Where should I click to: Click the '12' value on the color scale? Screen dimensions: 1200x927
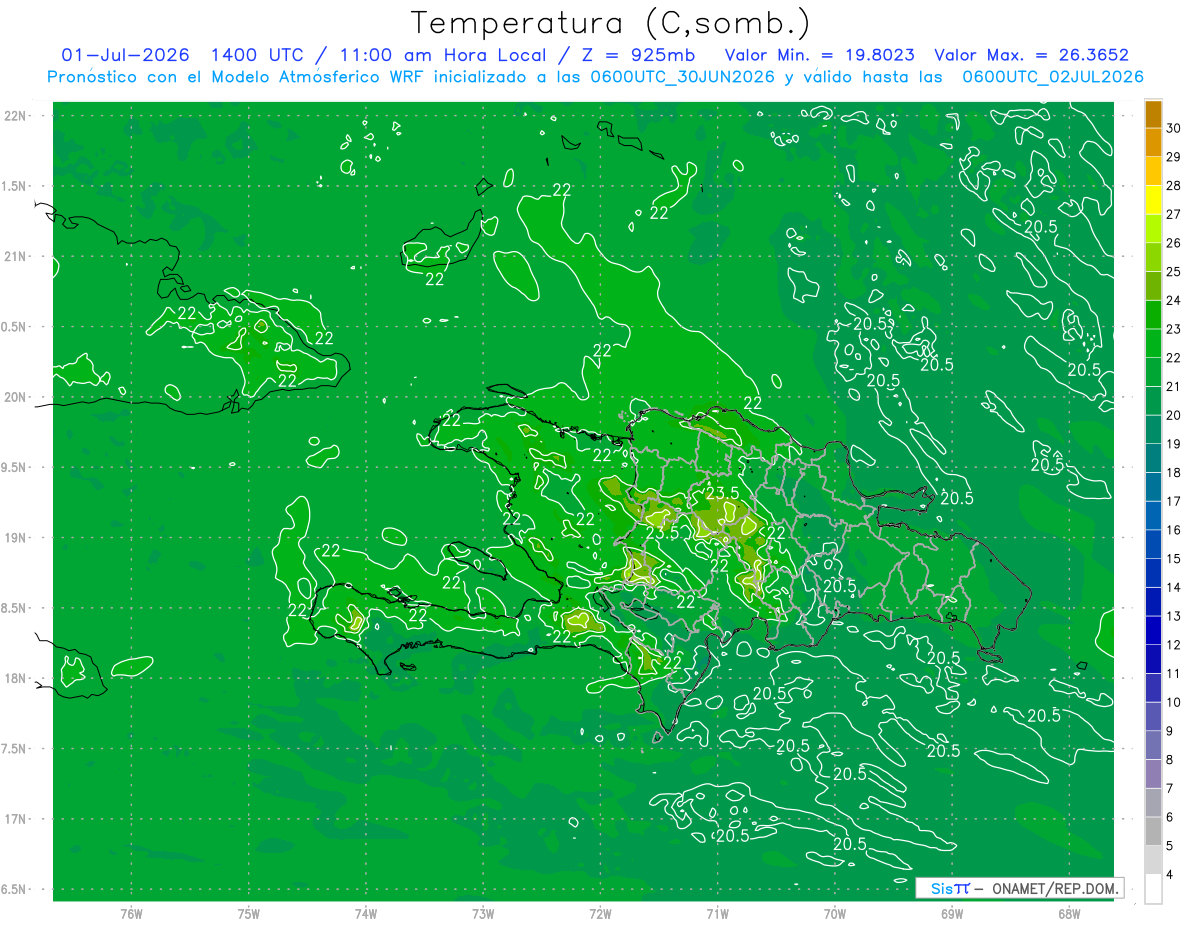tap(1174, 645)
